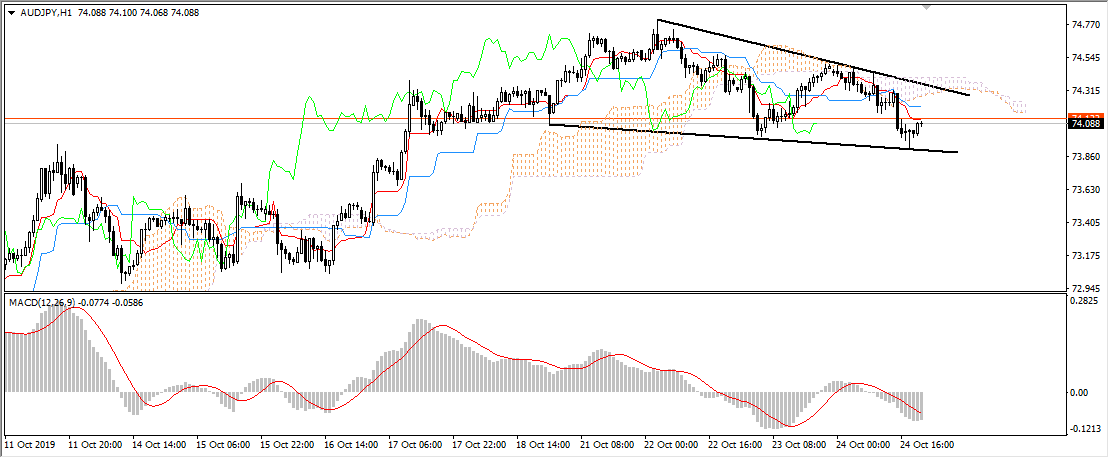Click the 11 Oct 20:00 time label
Screen dimensions: 1109x458
95,445
